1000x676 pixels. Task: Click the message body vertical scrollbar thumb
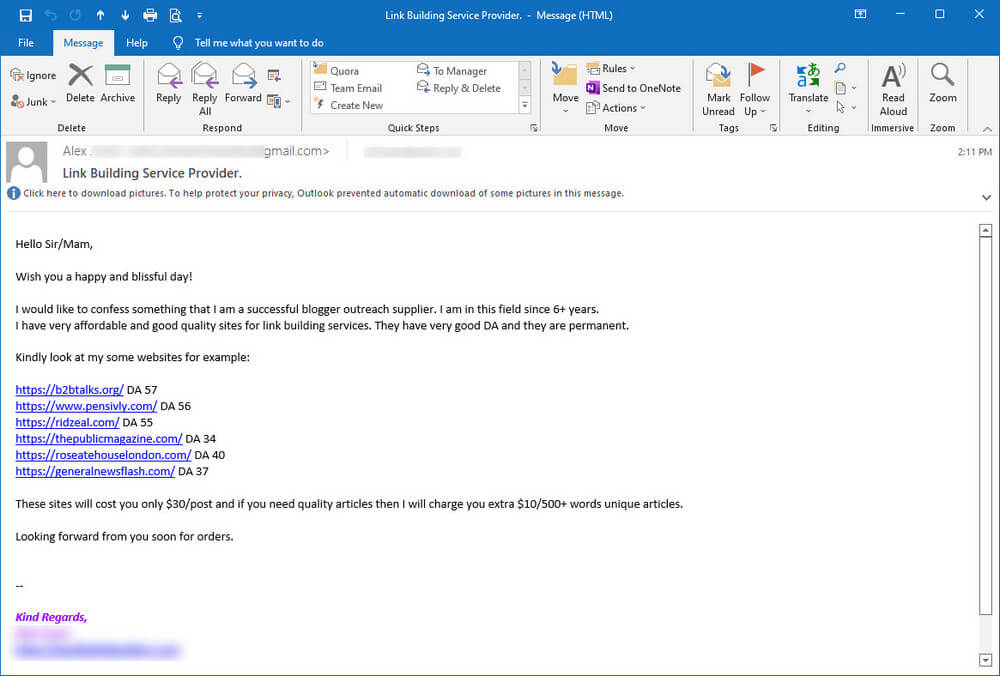[985, 426]
